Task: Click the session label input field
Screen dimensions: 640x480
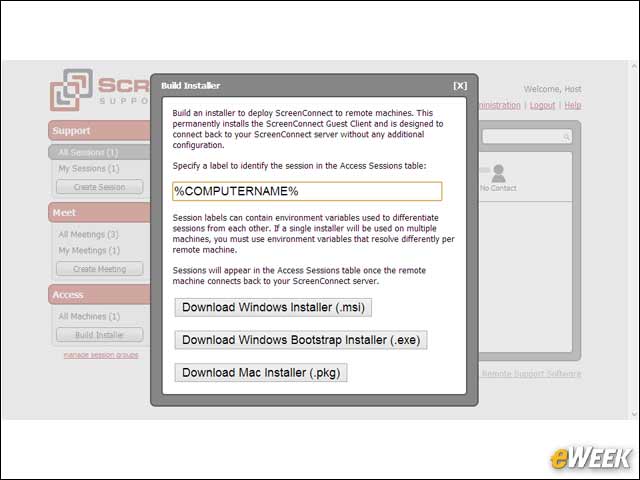Action: (x=307, y=191)
